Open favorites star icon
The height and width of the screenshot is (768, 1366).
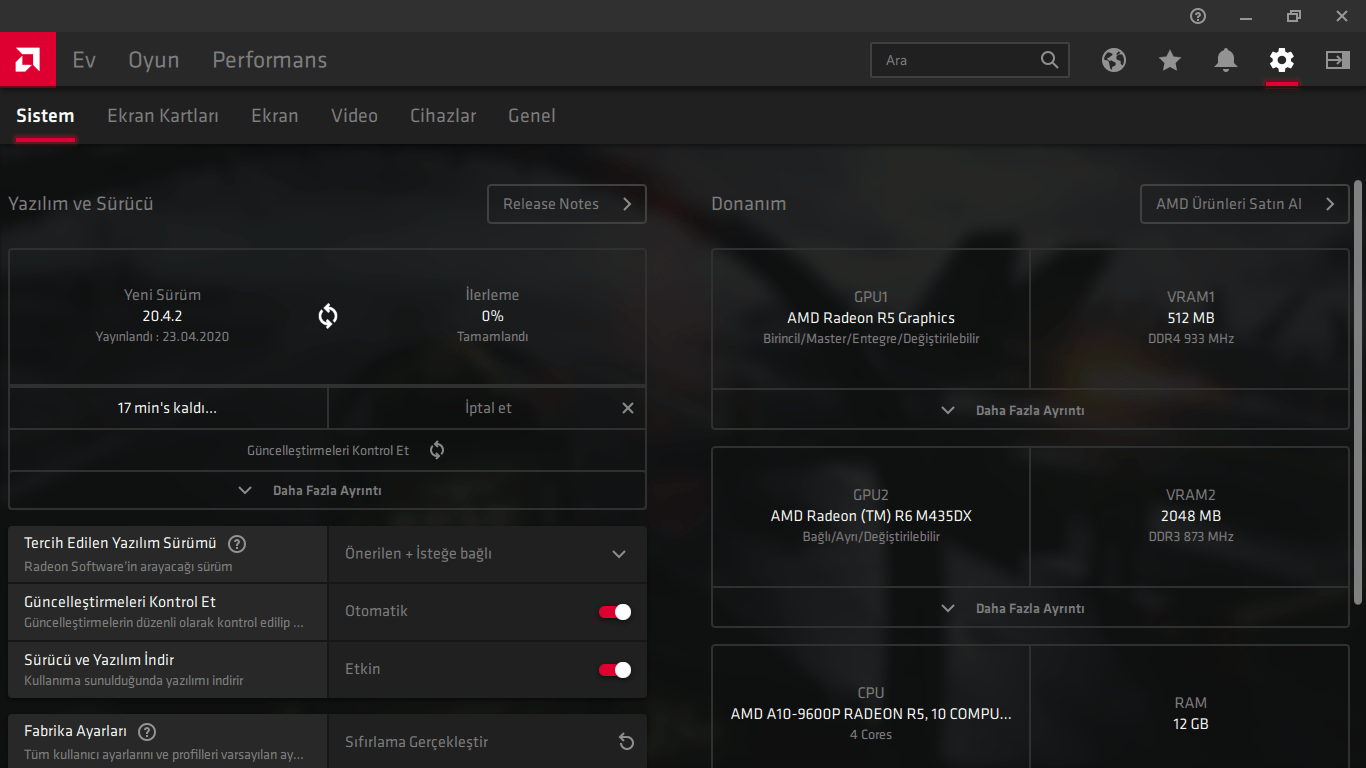(x=1170, y=60)
